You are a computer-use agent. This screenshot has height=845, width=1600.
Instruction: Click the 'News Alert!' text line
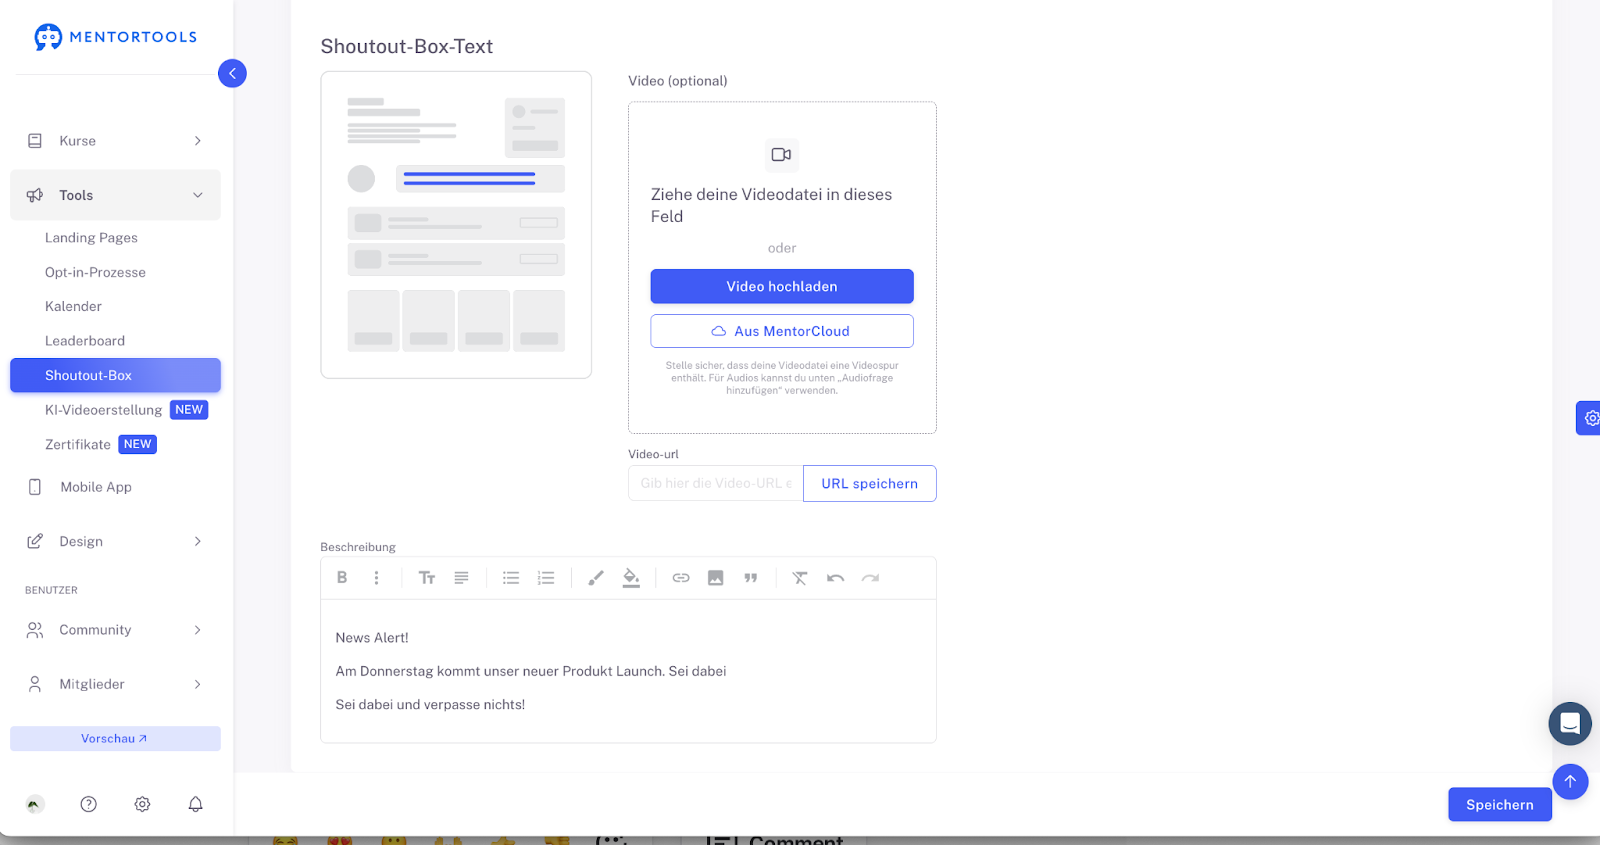[372, 638]
